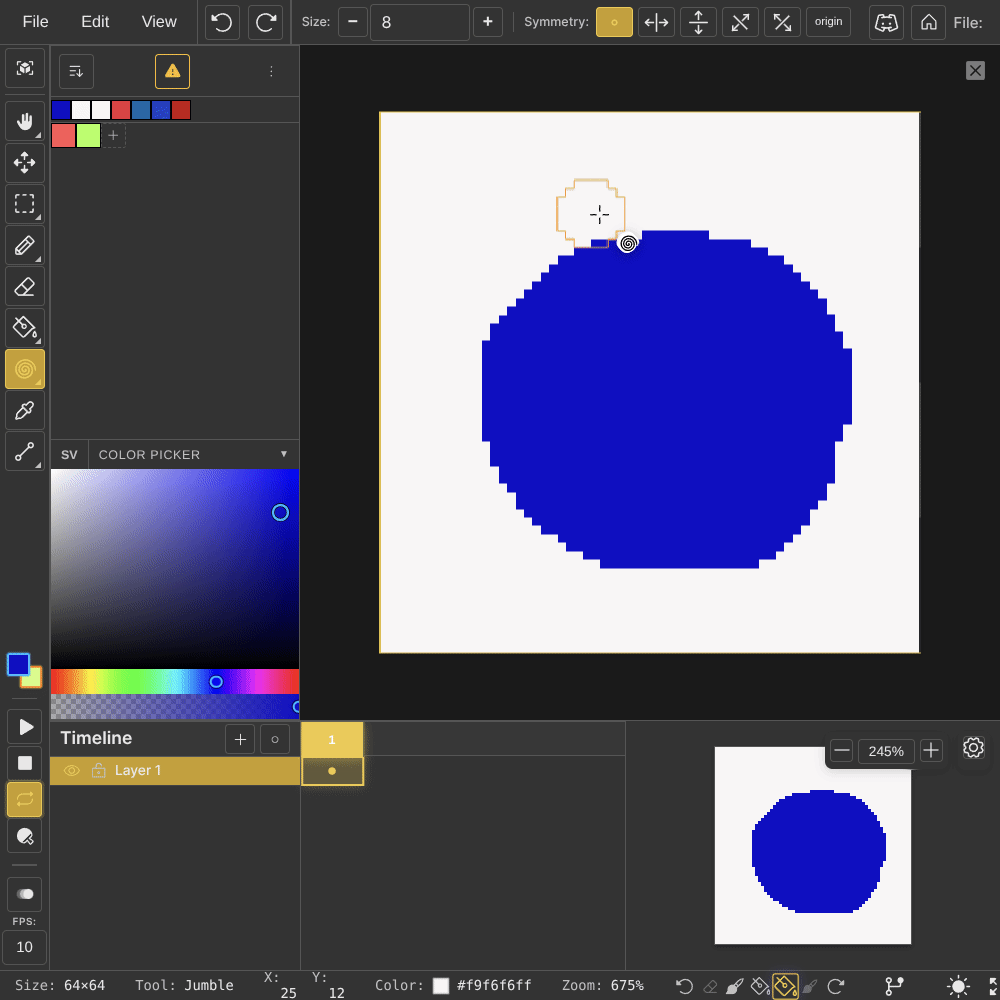Zoom out preview with minus button

tap(841, 751)
